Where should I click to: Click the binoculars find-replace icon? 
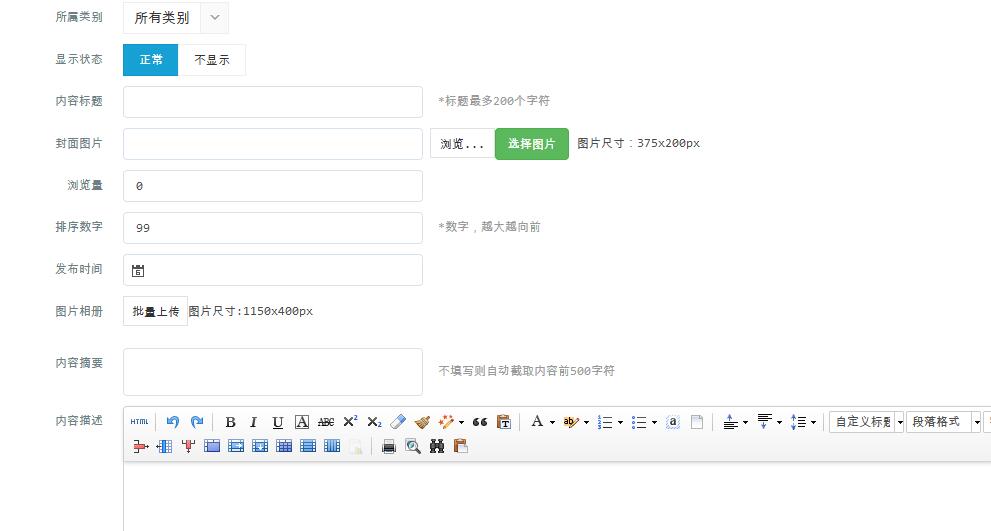pos(437,447)
